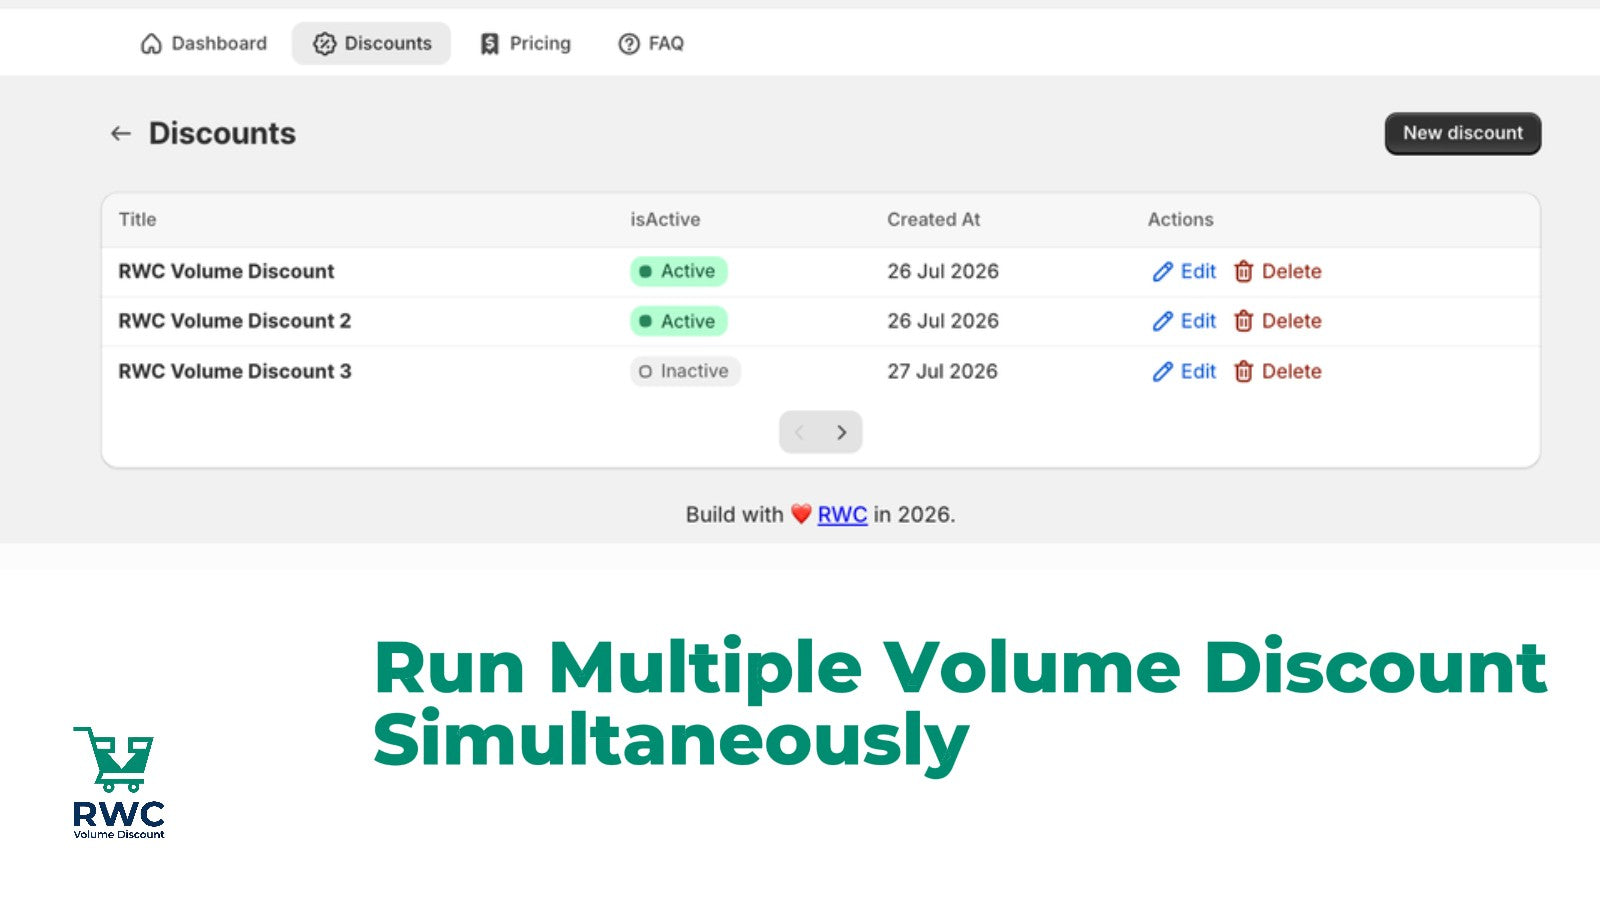Viewport: 1600px width, 900px height.
Task: Click trash icon in first discount row
Action: [x=1243, y=271]
